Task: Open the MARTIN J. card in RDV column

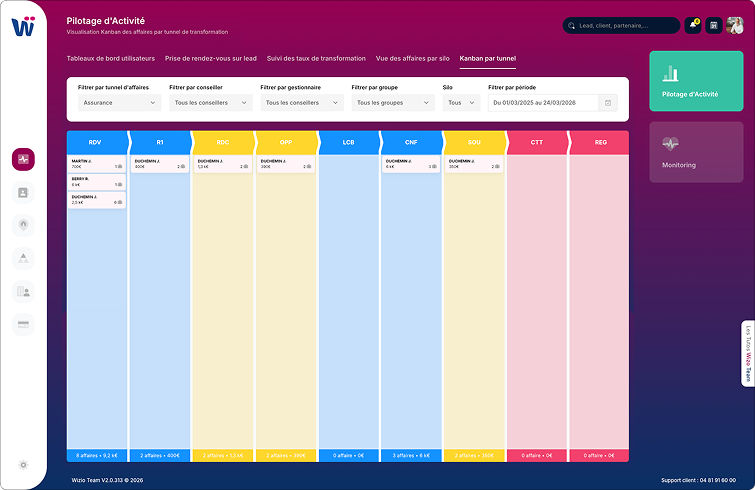Action: point(97,163)
